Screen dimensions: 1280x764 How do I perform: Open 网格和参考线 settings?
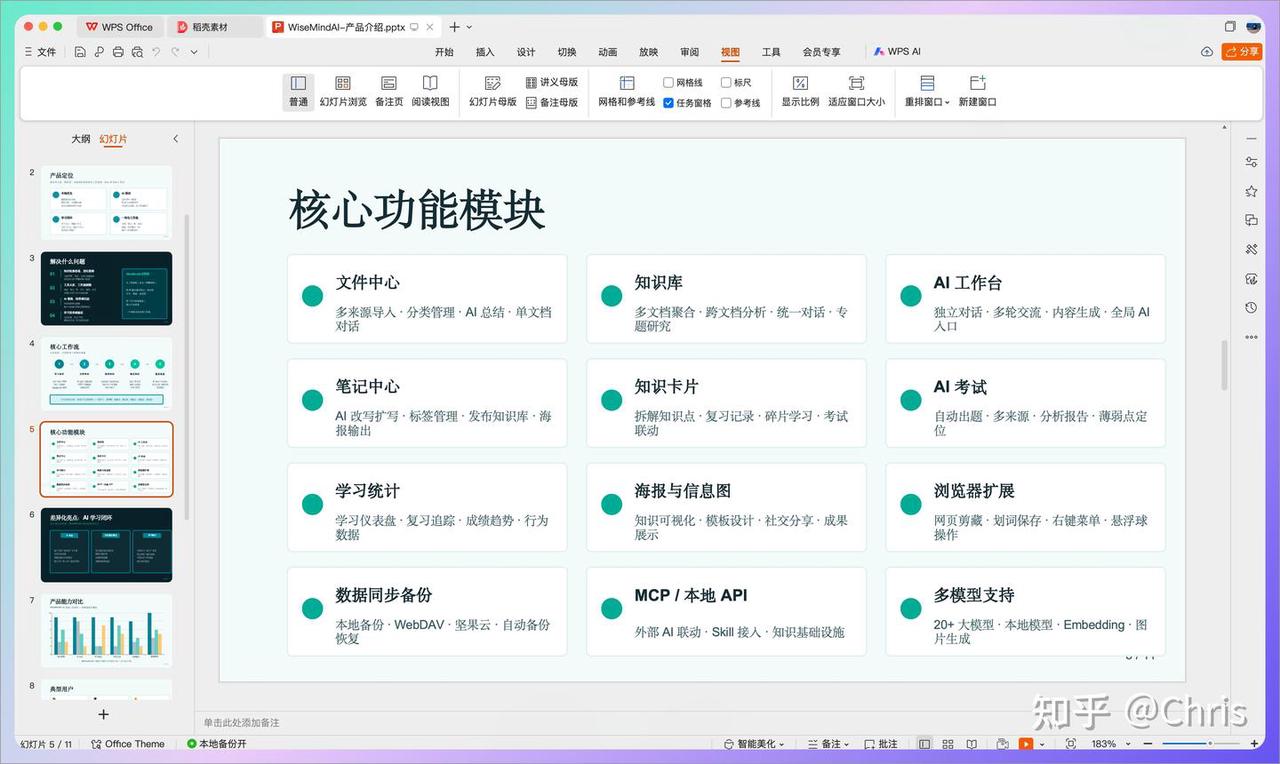627,91
